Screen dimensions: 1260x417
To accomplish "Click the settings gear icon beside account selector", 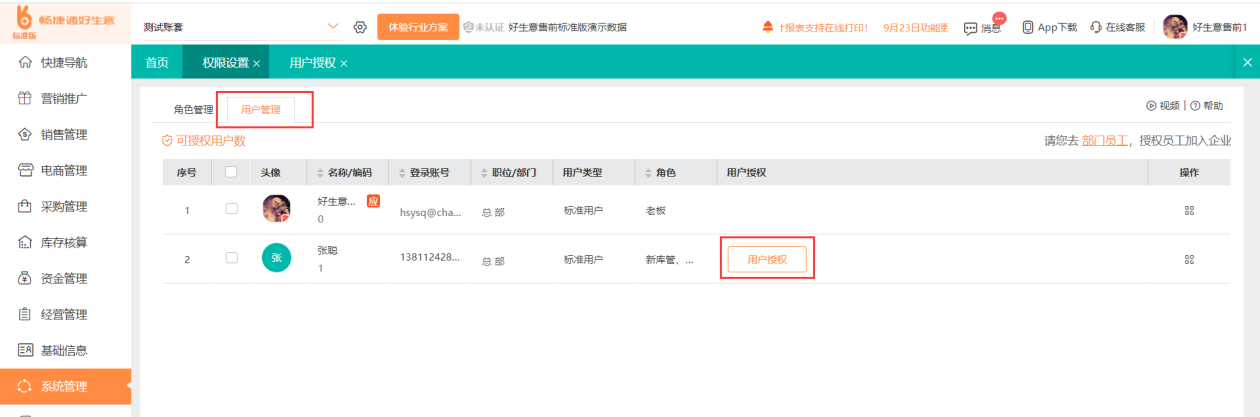I will (x=361, y=27).
